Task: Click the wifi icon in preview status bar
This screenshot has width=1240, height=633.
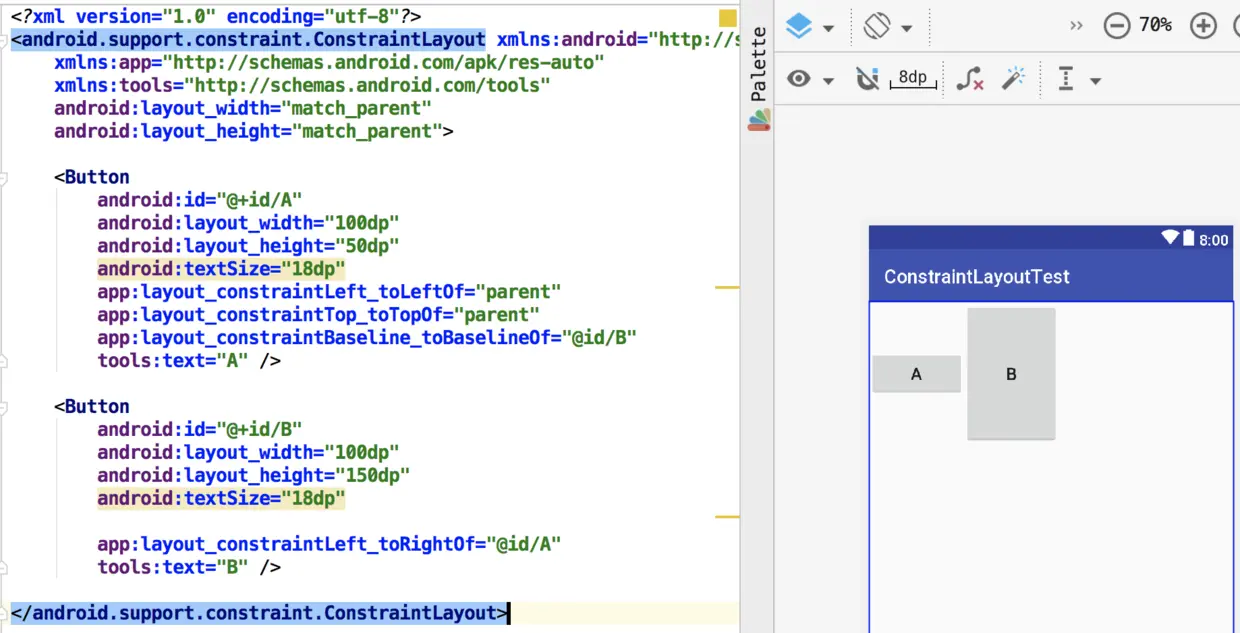Action: coord(1170,238)
